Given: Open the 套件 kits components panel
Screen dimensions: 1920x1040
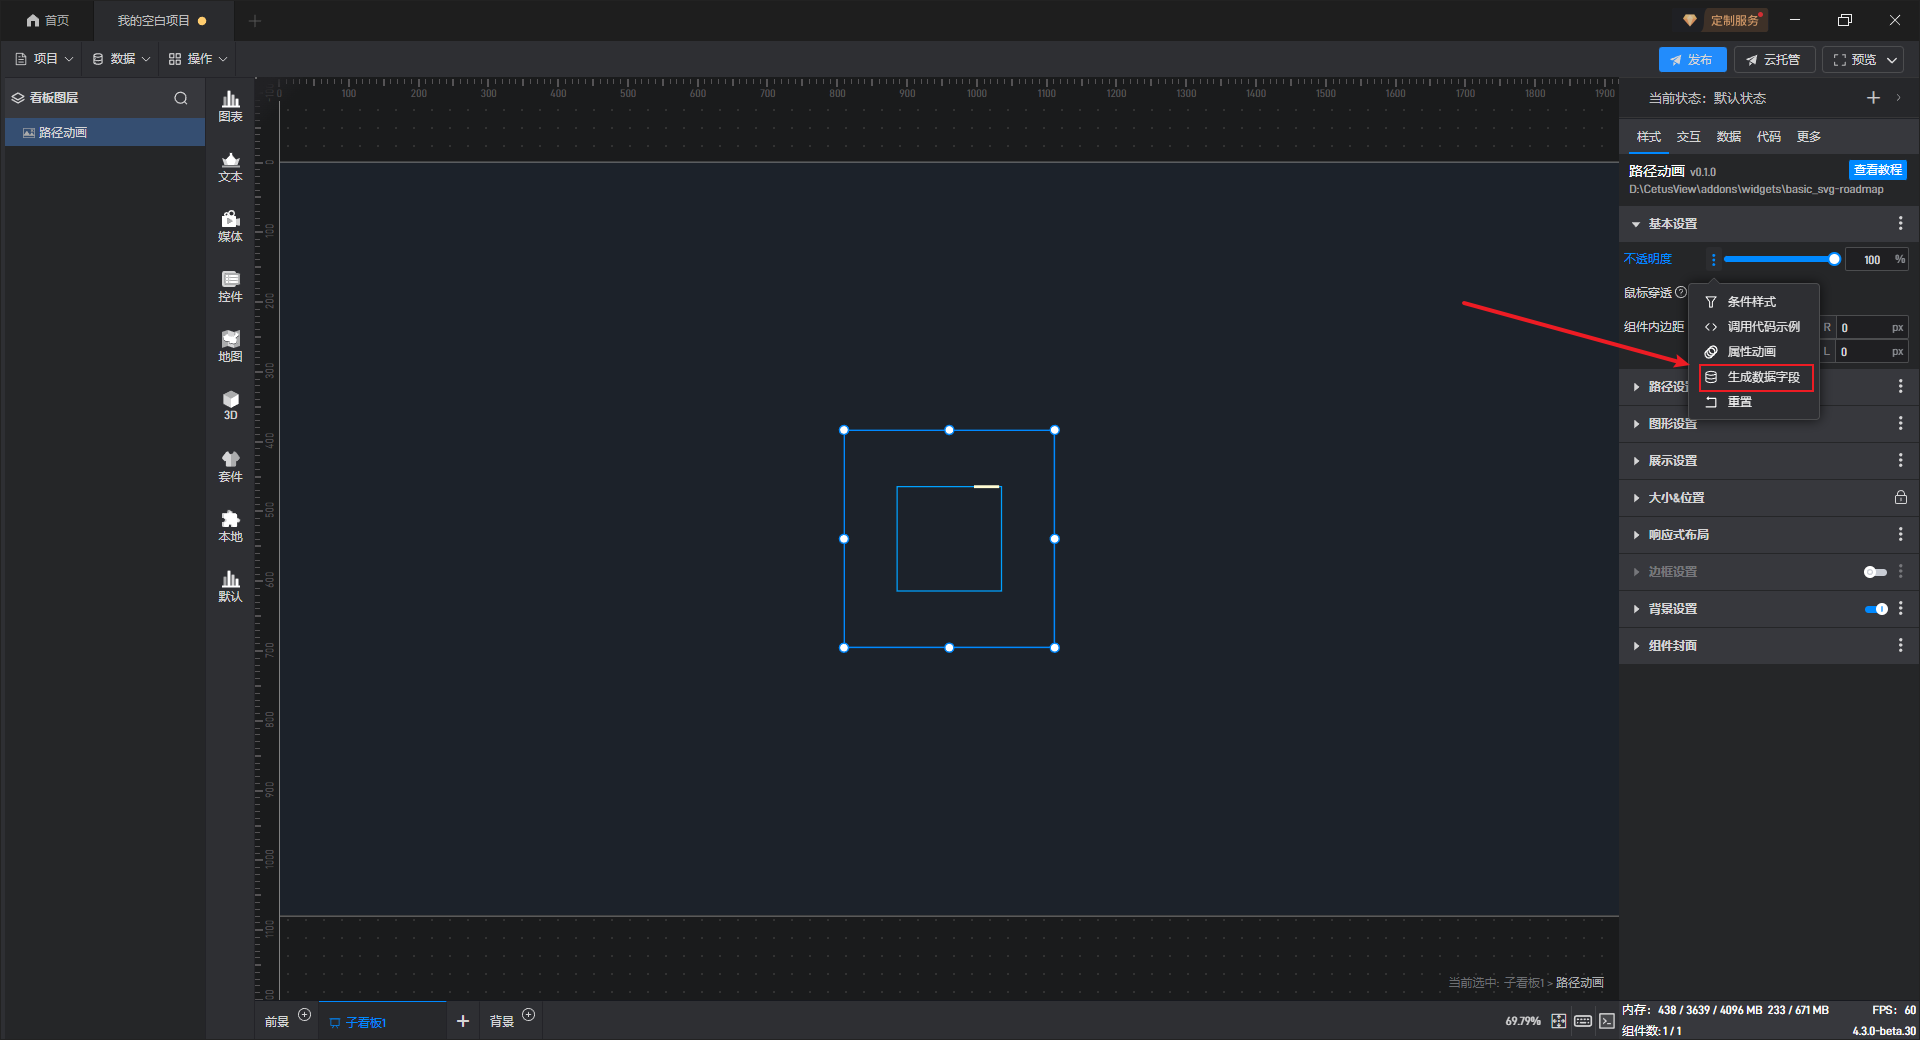Looking at the screenshot, I should 230,466.
